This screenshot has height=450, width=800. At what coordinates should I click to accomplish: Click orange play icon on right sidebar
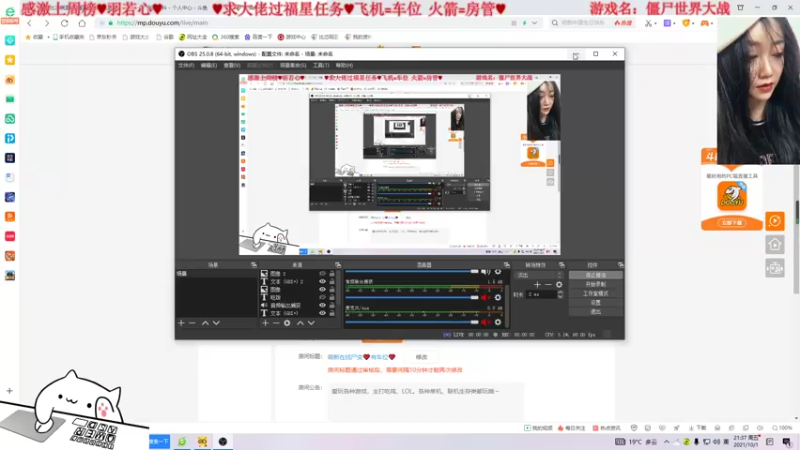(774, 221)
